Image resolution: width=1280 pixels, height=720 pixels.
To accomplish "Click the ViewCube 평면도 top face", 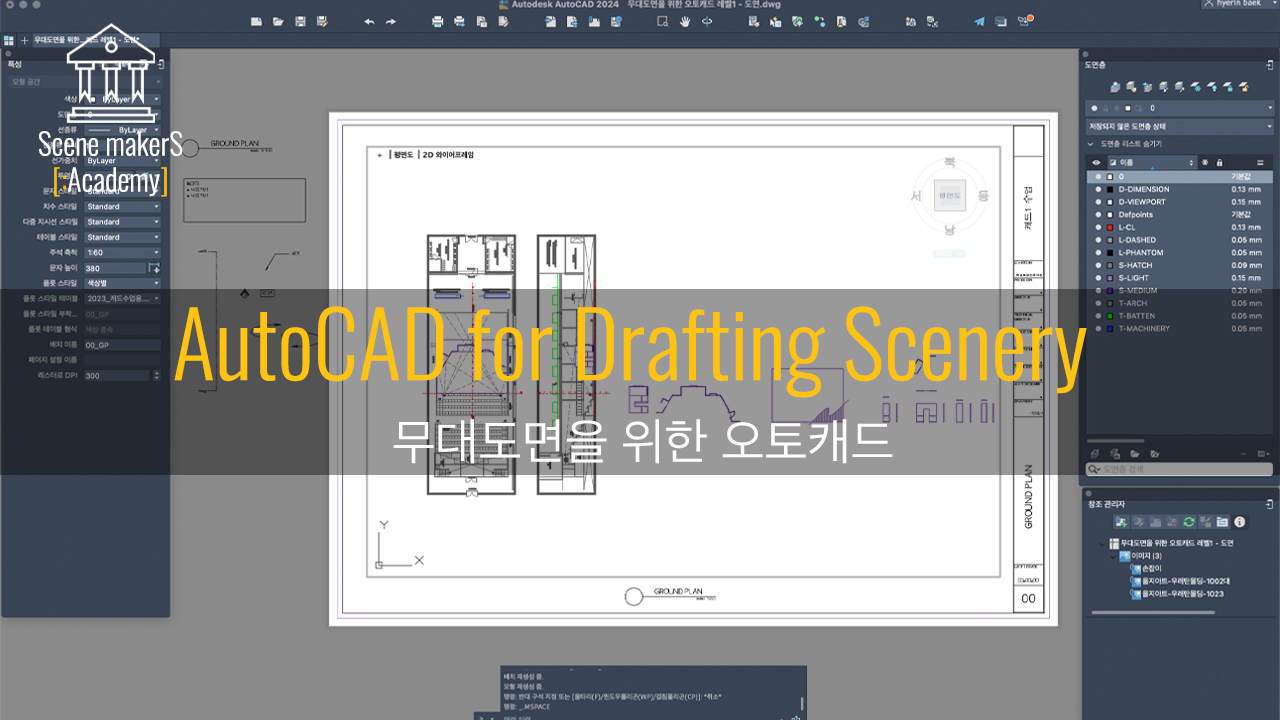I will coord(950,196).
